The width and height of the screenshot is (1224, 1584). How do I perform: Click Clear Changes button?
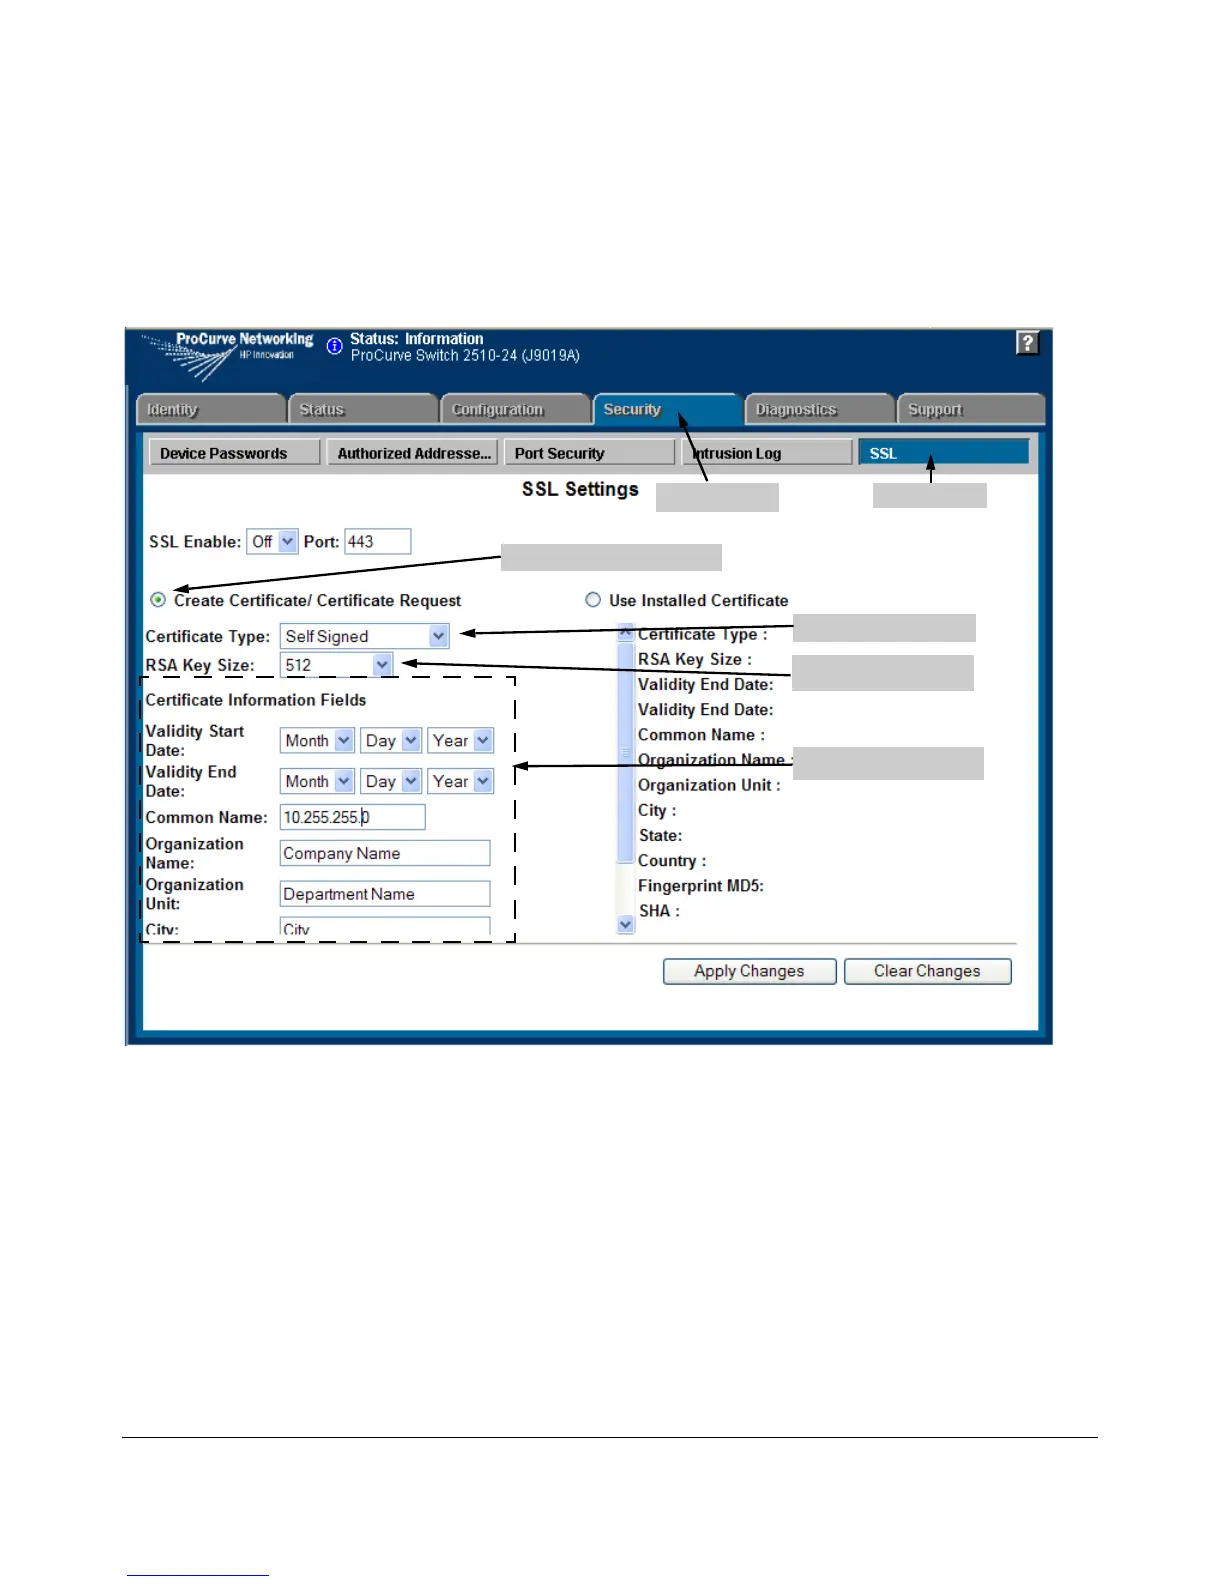click(928, 971)
